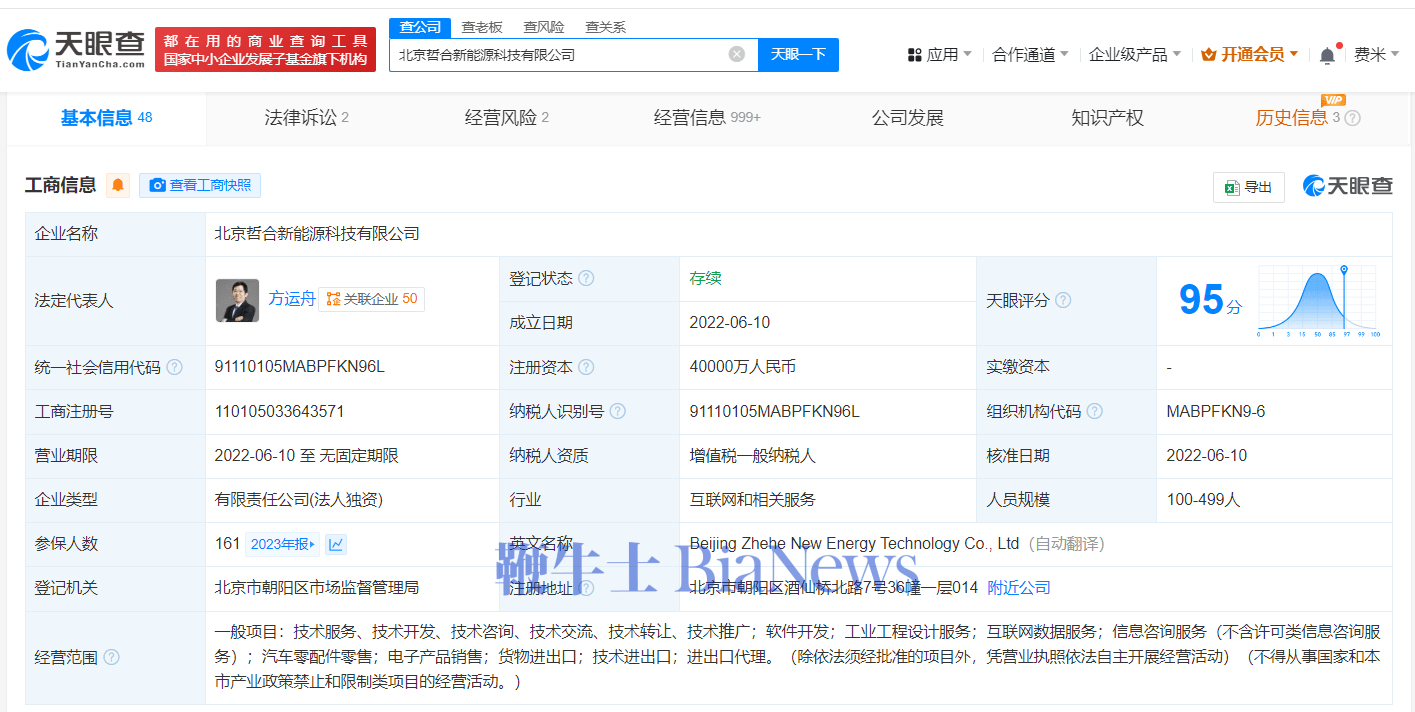Switch to the 查关系 search tab
1415x712 pixels.
606,27
